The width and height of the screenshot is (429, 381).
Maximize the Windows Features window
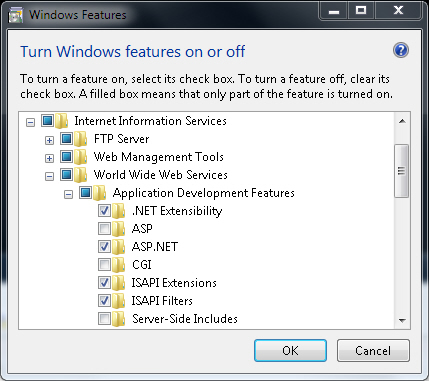click(361, 11)
